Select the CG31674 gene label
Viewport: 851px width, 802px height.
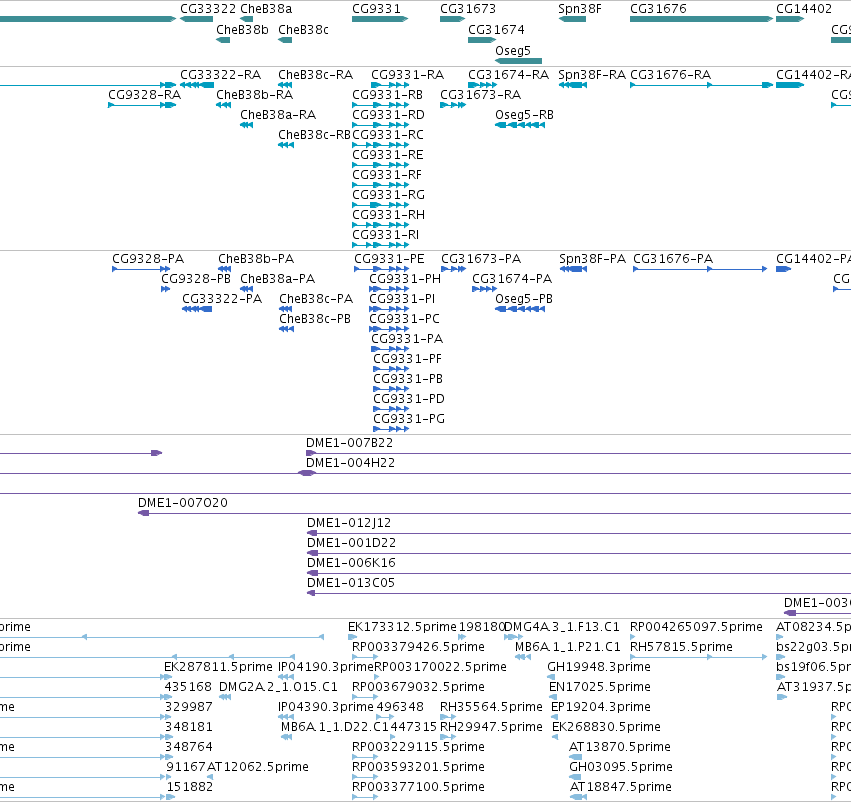(496, 30)
